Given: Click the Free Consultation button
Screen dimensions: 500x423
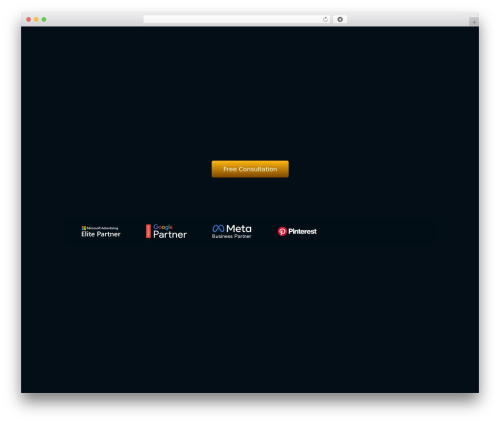Looking at the screenshot, I should click(x=250, y=169).
